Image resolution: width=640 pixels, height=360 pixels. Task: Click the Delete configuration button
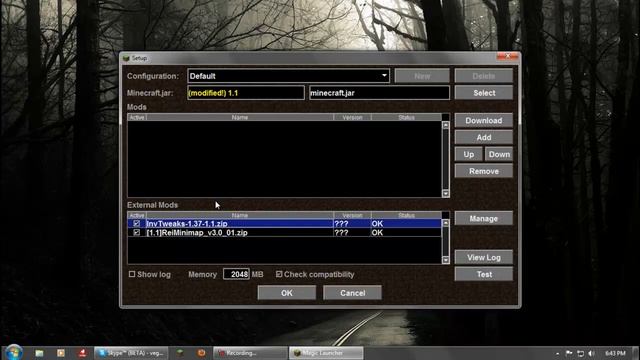click(484, 76)
